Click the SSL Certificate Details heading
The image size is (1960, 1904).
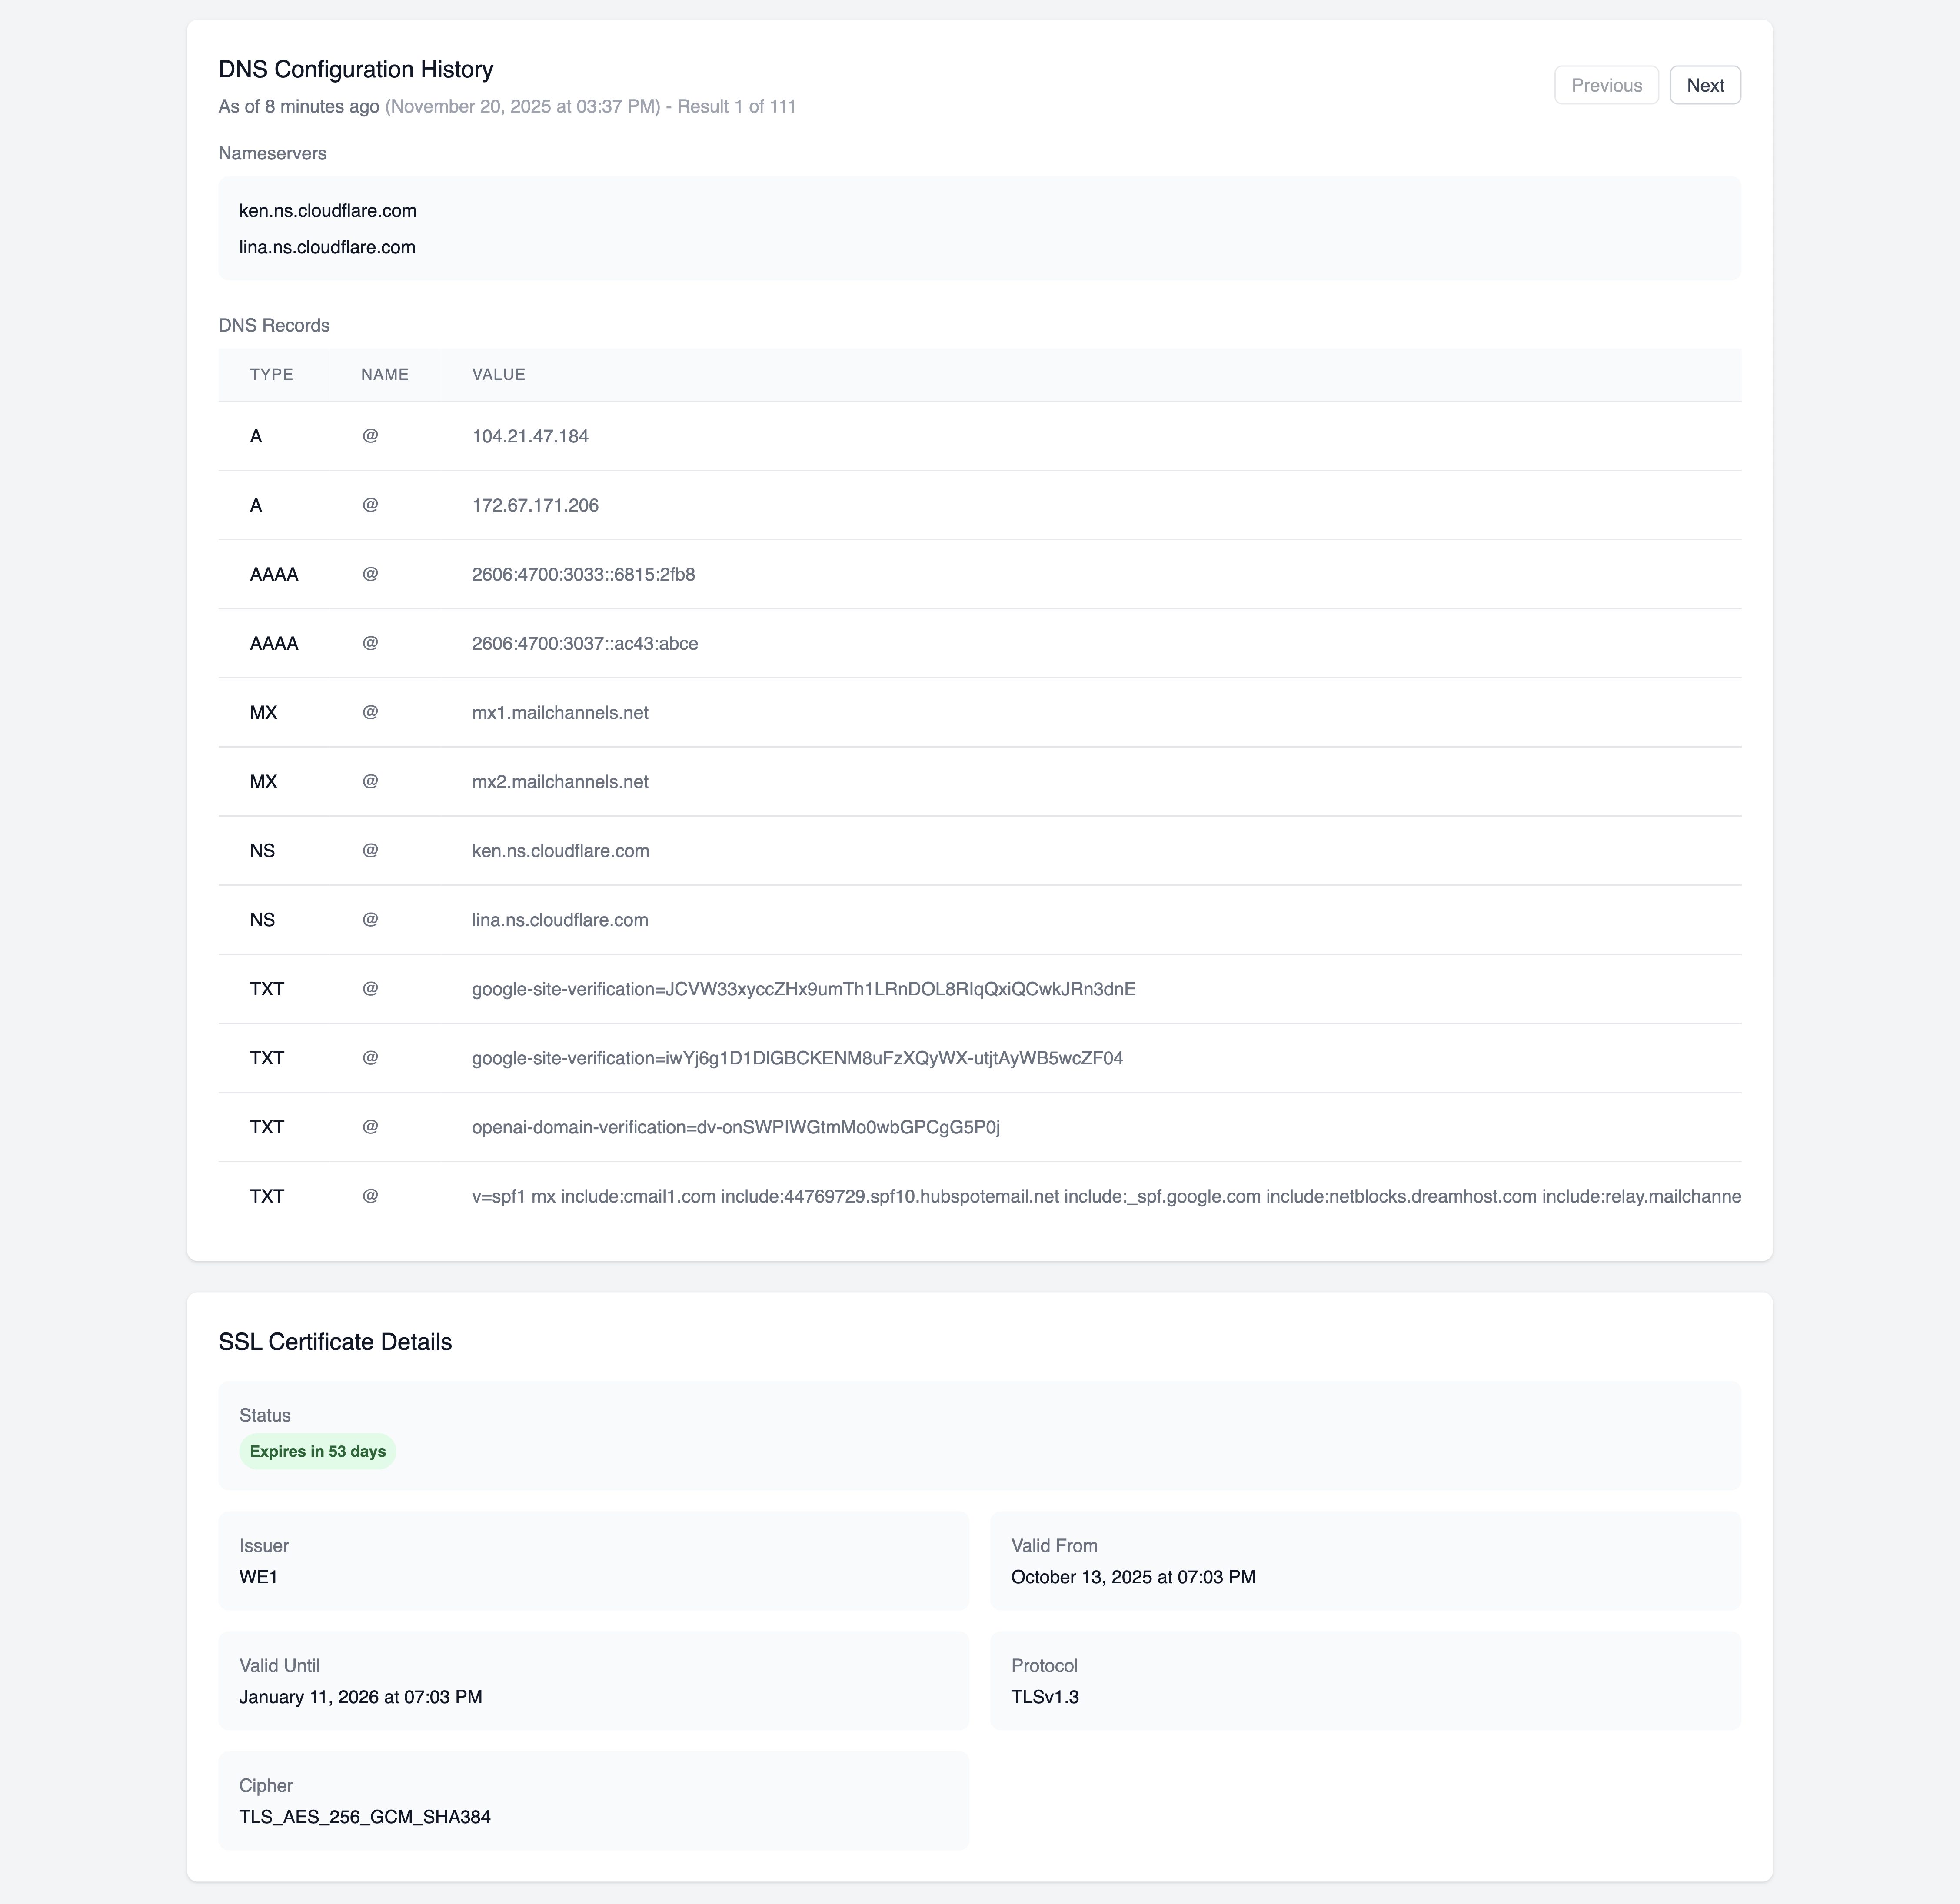click(335, 1342)
